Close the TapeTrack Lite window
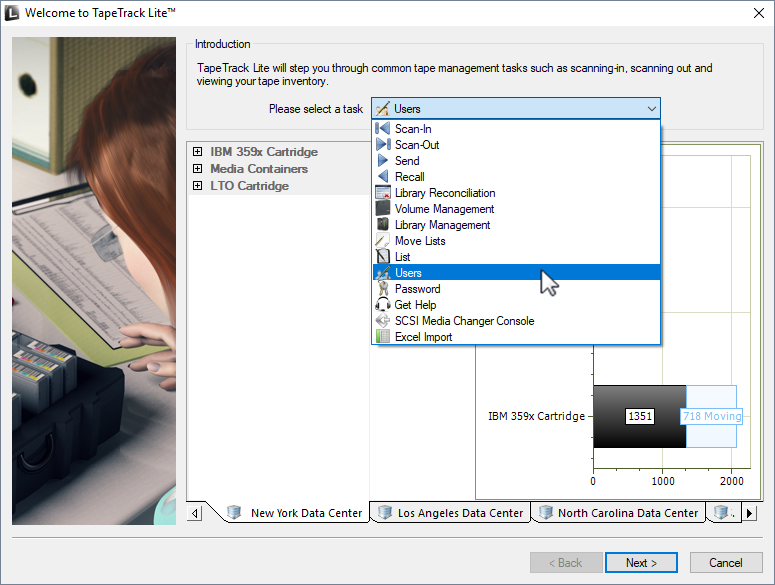 pyautogui.click(x=759, y=13)
